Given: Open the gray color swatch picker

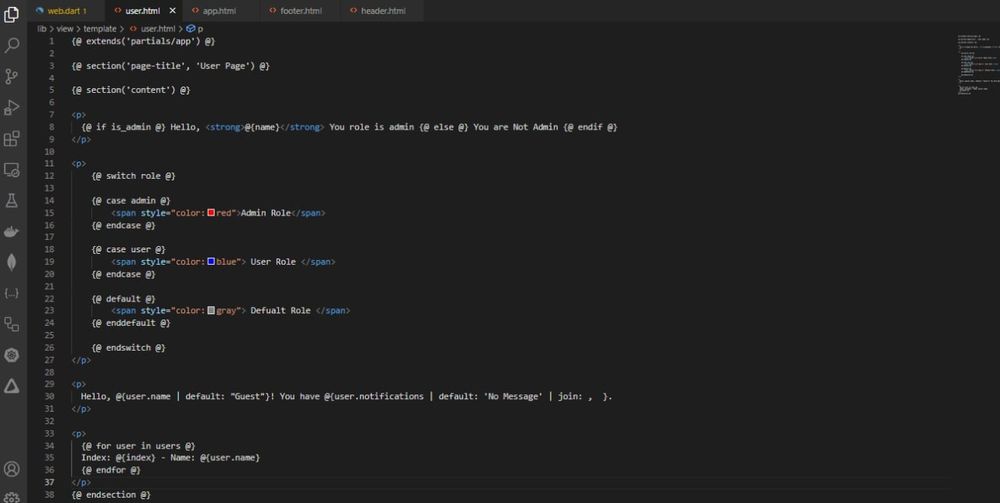Looking at the screenshot, I should 211,310.
